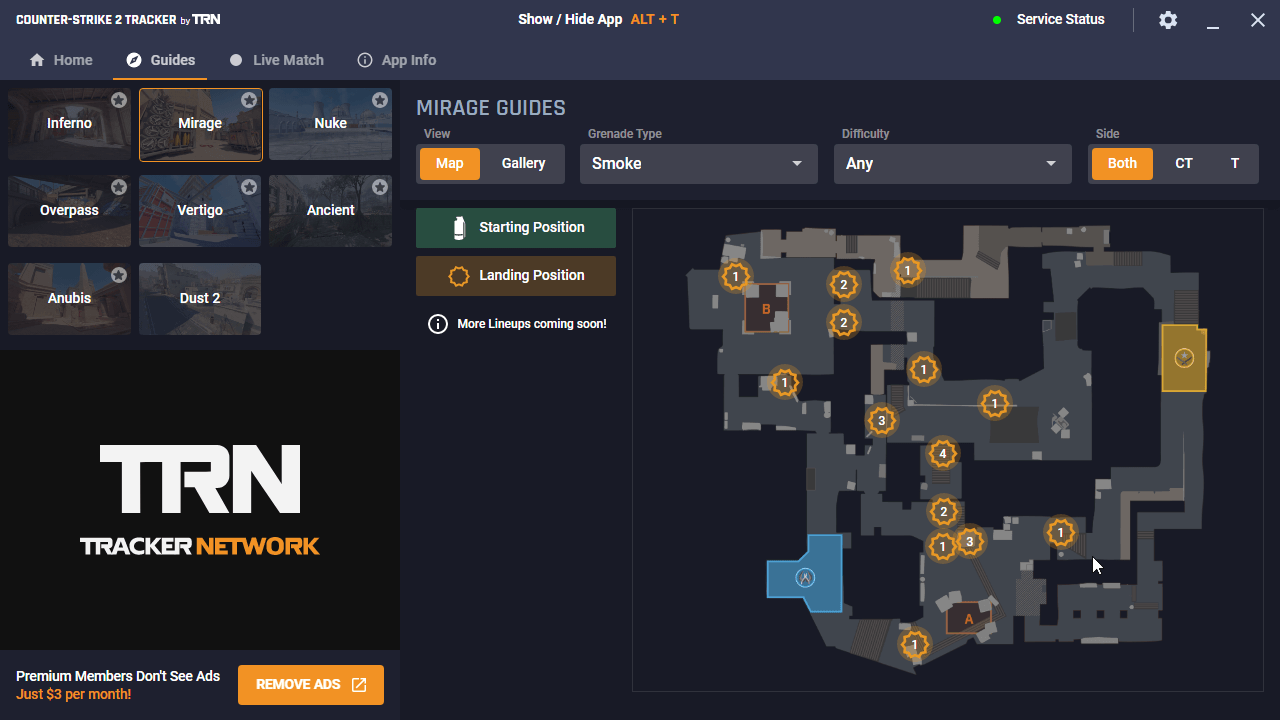Switch to the Live Match tab

[x=277, y=60]
